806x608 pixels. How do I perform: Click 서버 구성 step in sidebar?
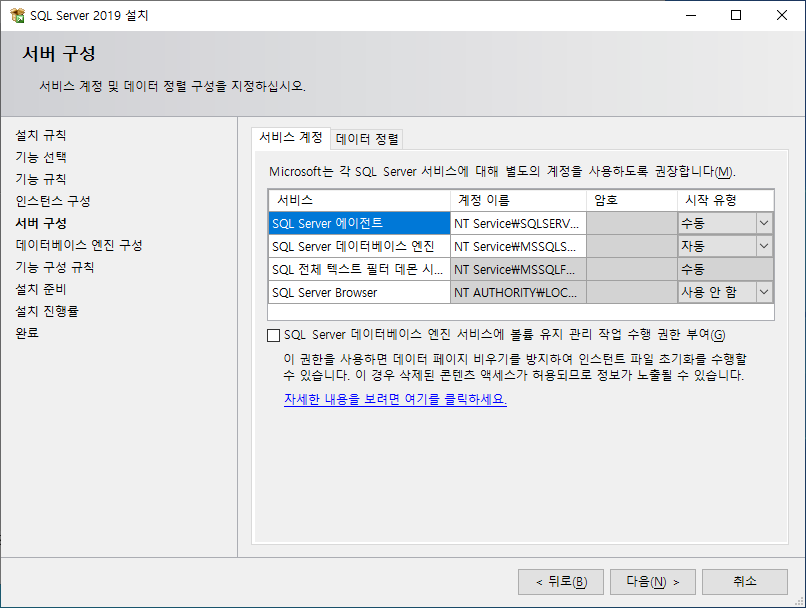(41, 224)
